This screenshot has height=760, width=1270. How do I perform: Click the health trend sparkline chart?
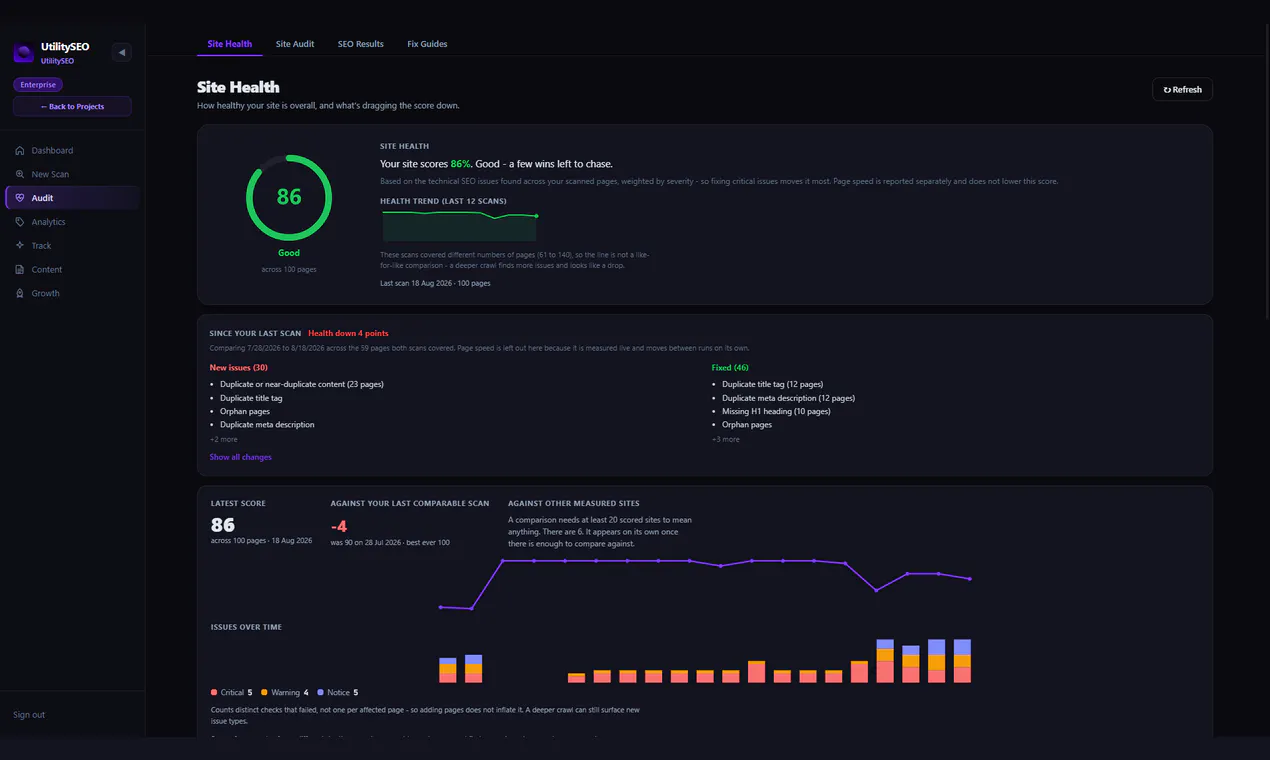[x=460, y=225]
